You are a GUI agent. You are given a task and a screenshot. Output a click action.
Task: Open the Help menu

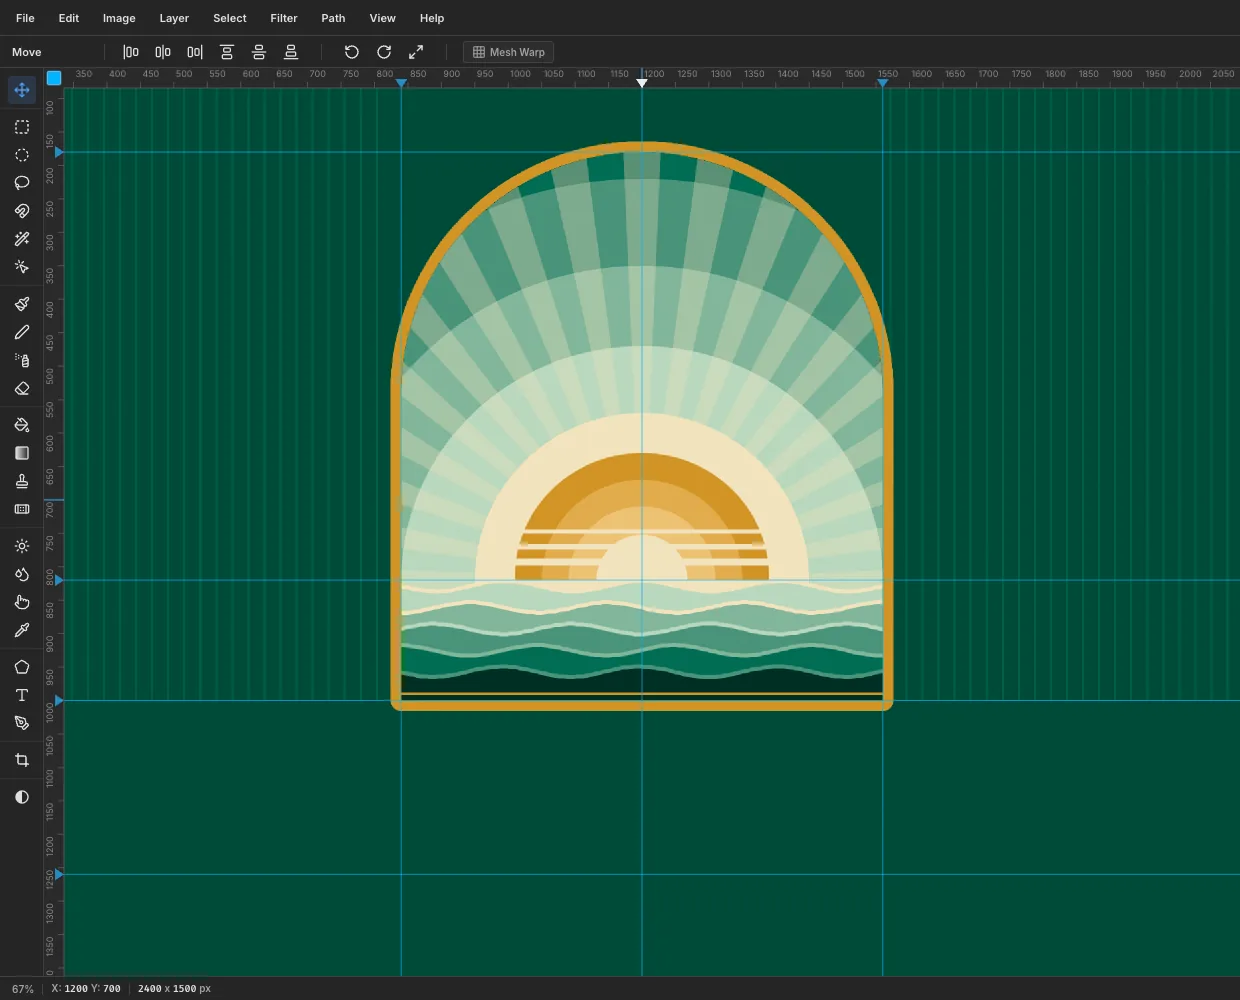pyautogui.click(x=432, y=18)
